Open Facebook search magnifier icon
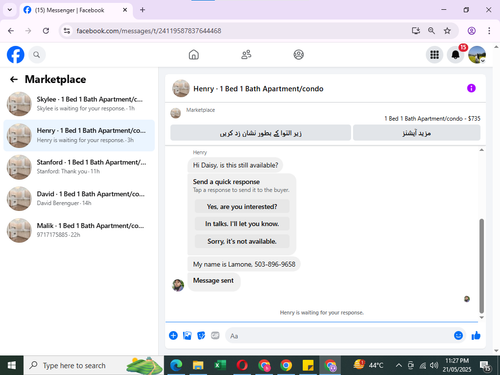The height and width of the screenshot is (375, 500). tap(37, 55)
